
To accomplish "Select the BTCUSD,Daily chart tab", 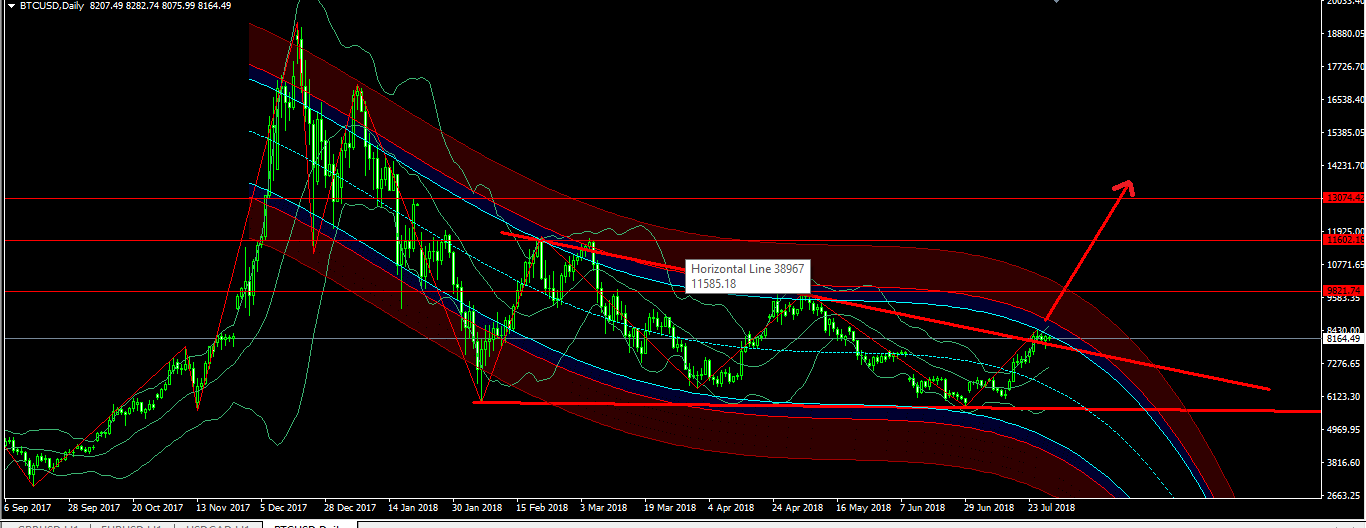I will coord(309,525).
